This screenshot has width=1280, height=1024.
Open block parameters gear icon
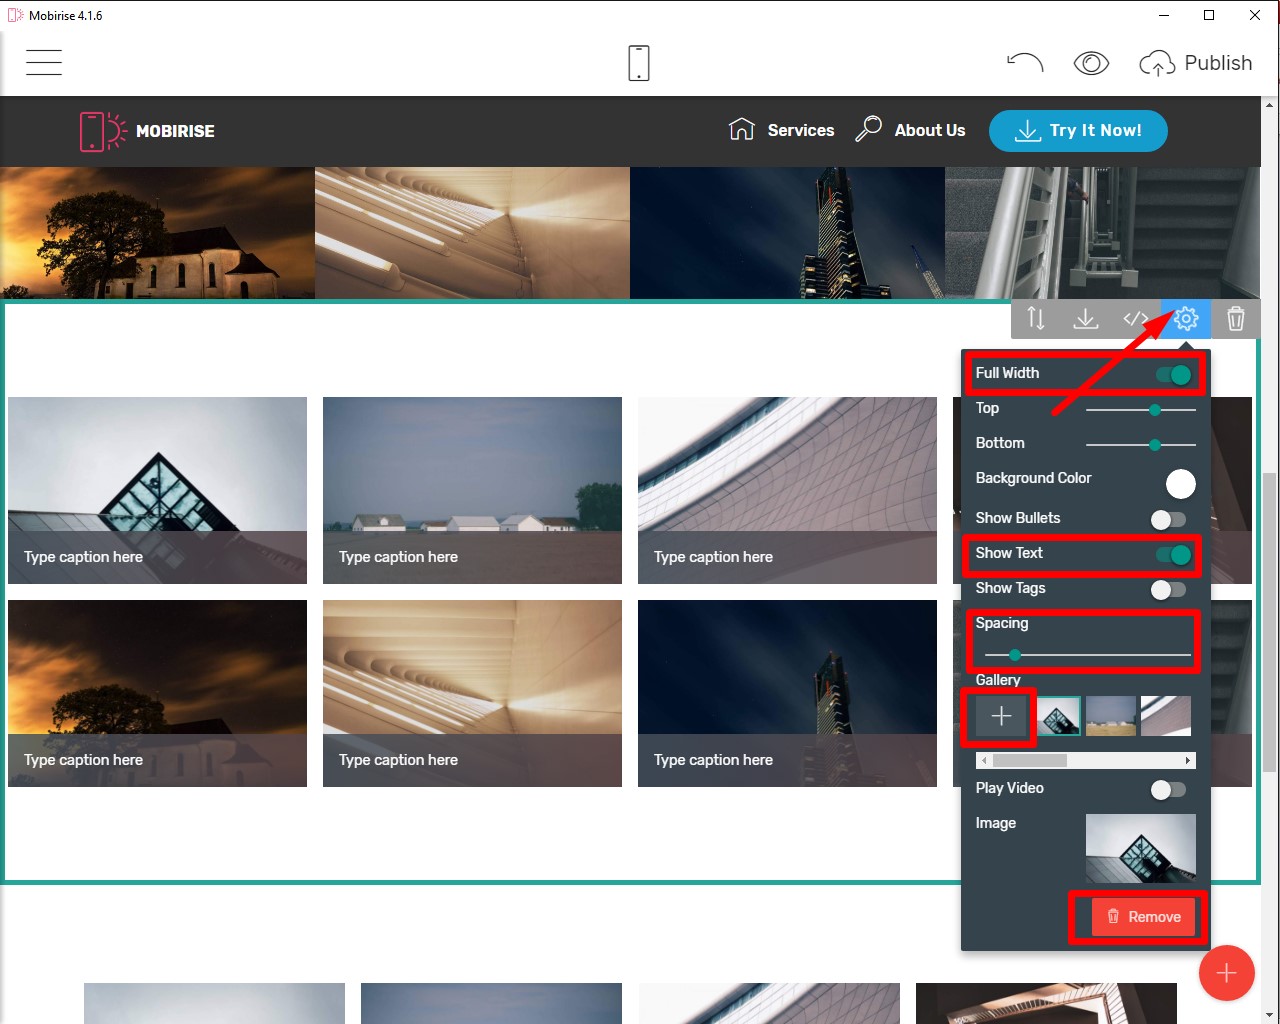click(1186, 319)
